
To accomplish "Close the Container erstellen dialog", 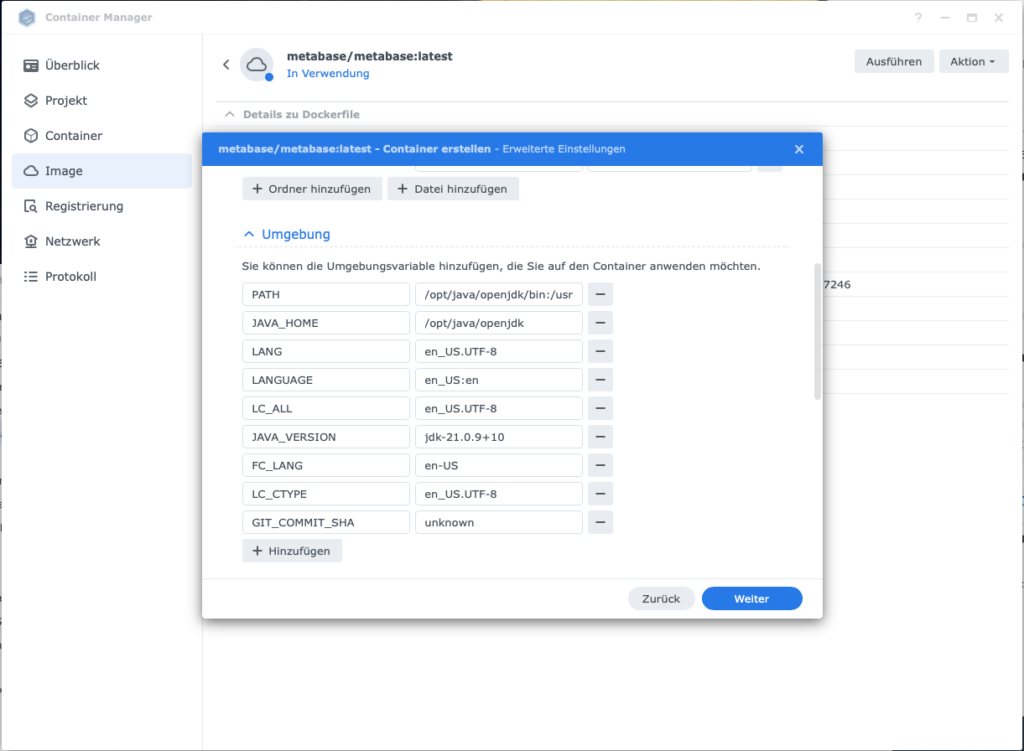I will (799, 149).
